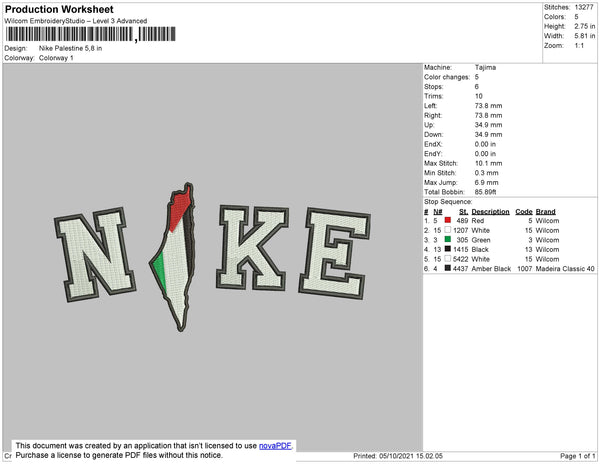Click the 'N#' column header

pos(438,212)
